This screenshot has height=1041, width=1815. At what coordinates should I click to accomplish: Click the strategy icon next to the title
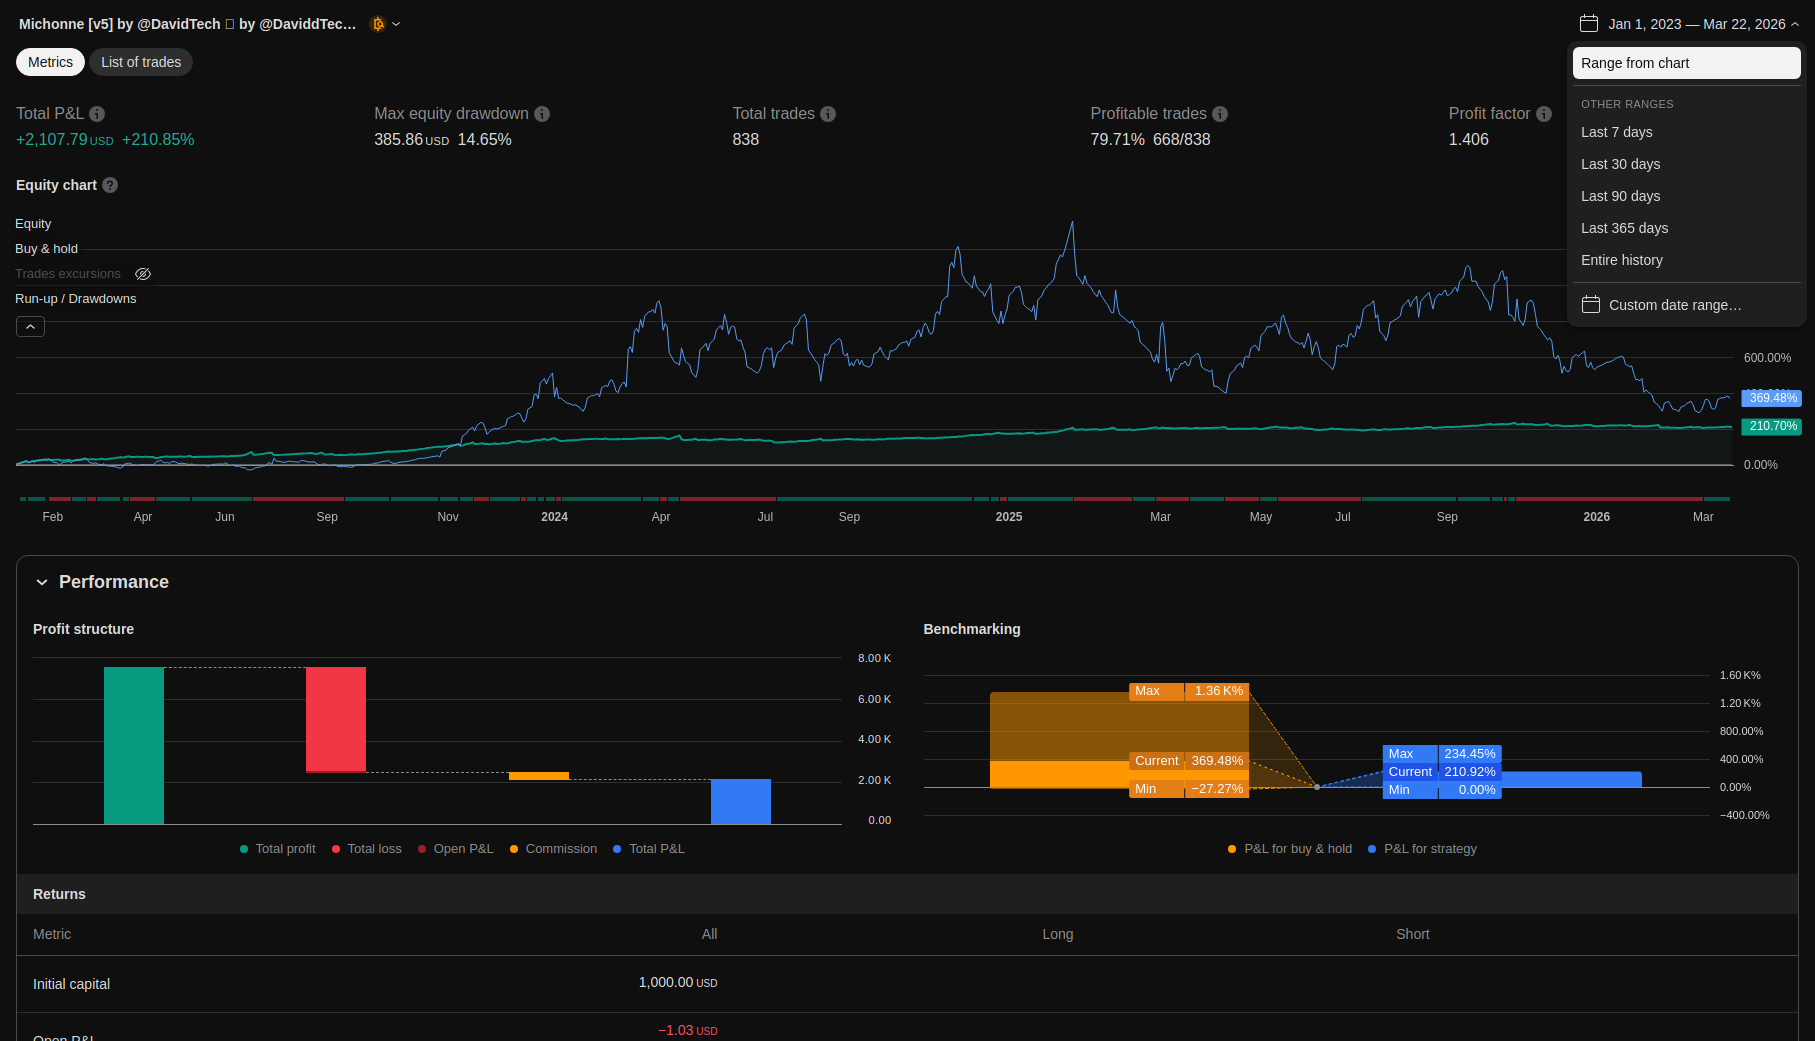[x=378, y=24]
